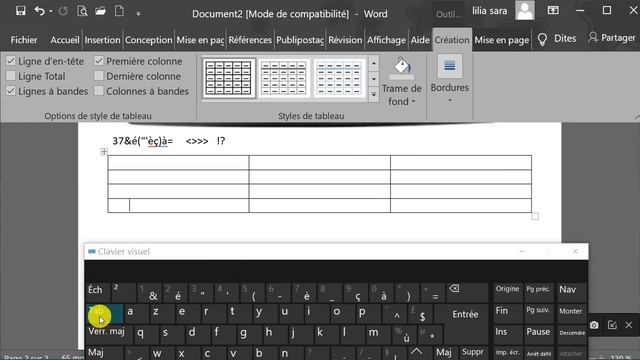Open the Conception tab
Viewport: 640px width, 360px height.
coord(148,40)
